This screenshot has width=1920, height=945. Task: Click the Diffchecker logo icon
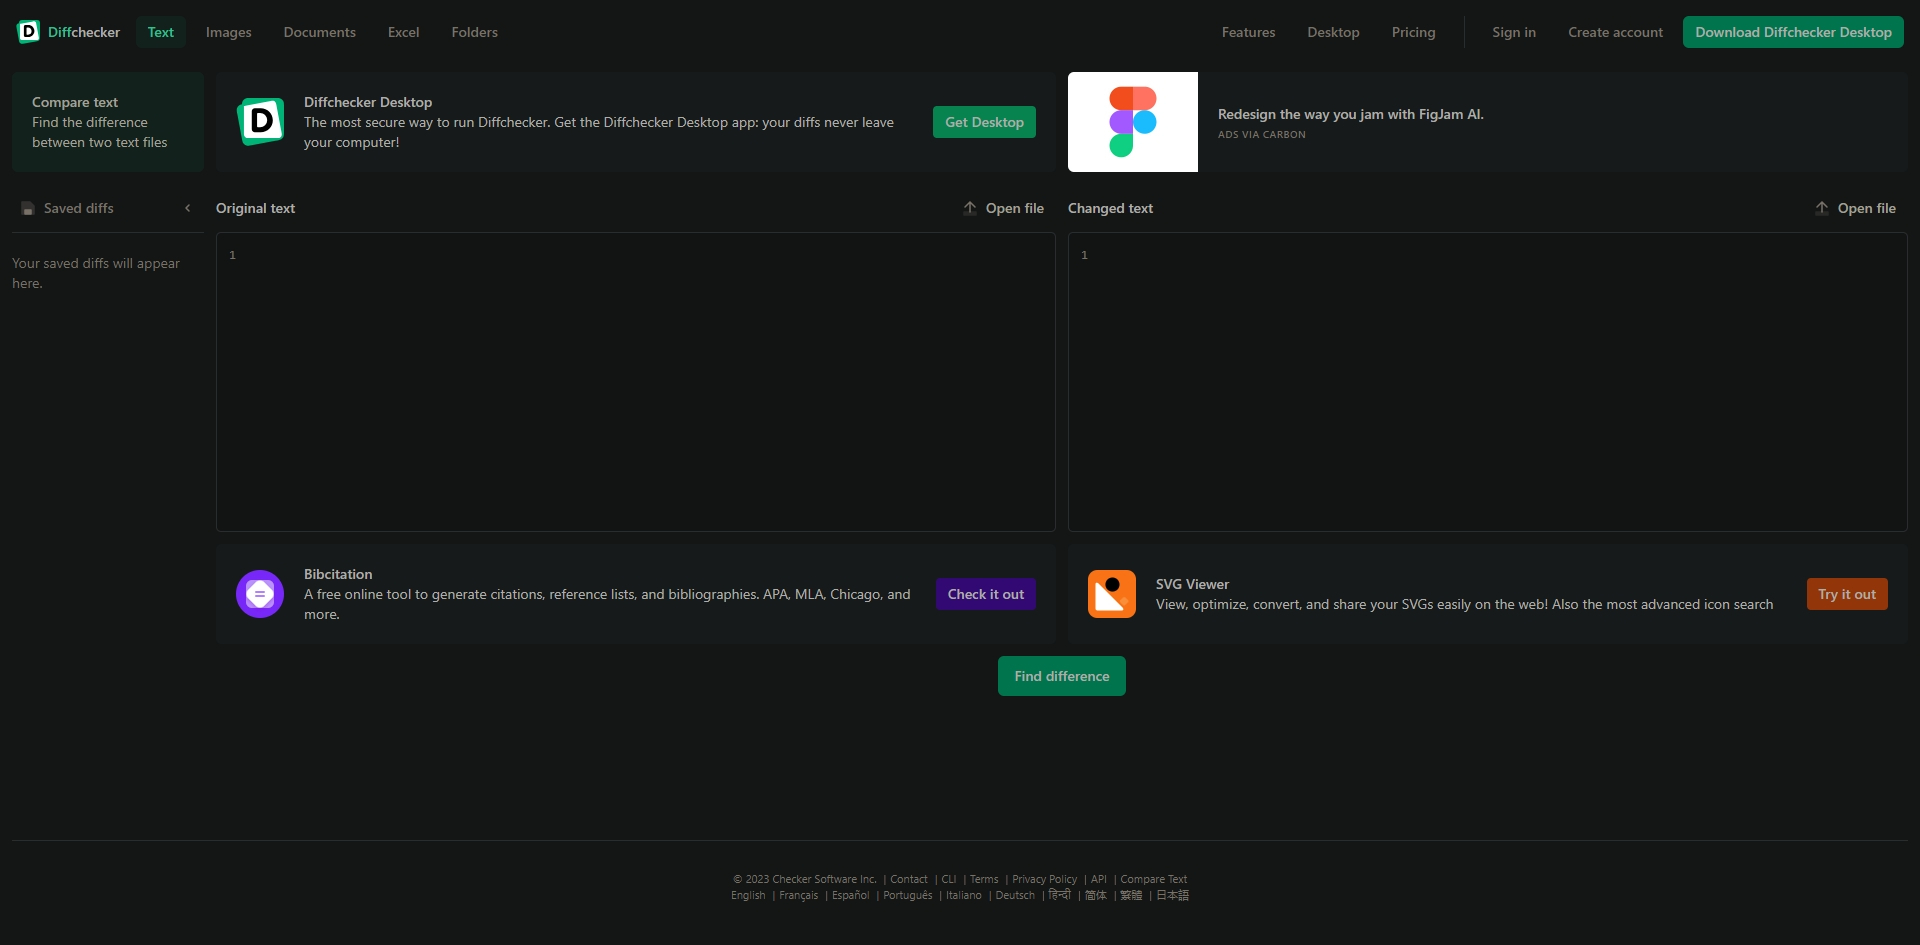click(29, 32)
